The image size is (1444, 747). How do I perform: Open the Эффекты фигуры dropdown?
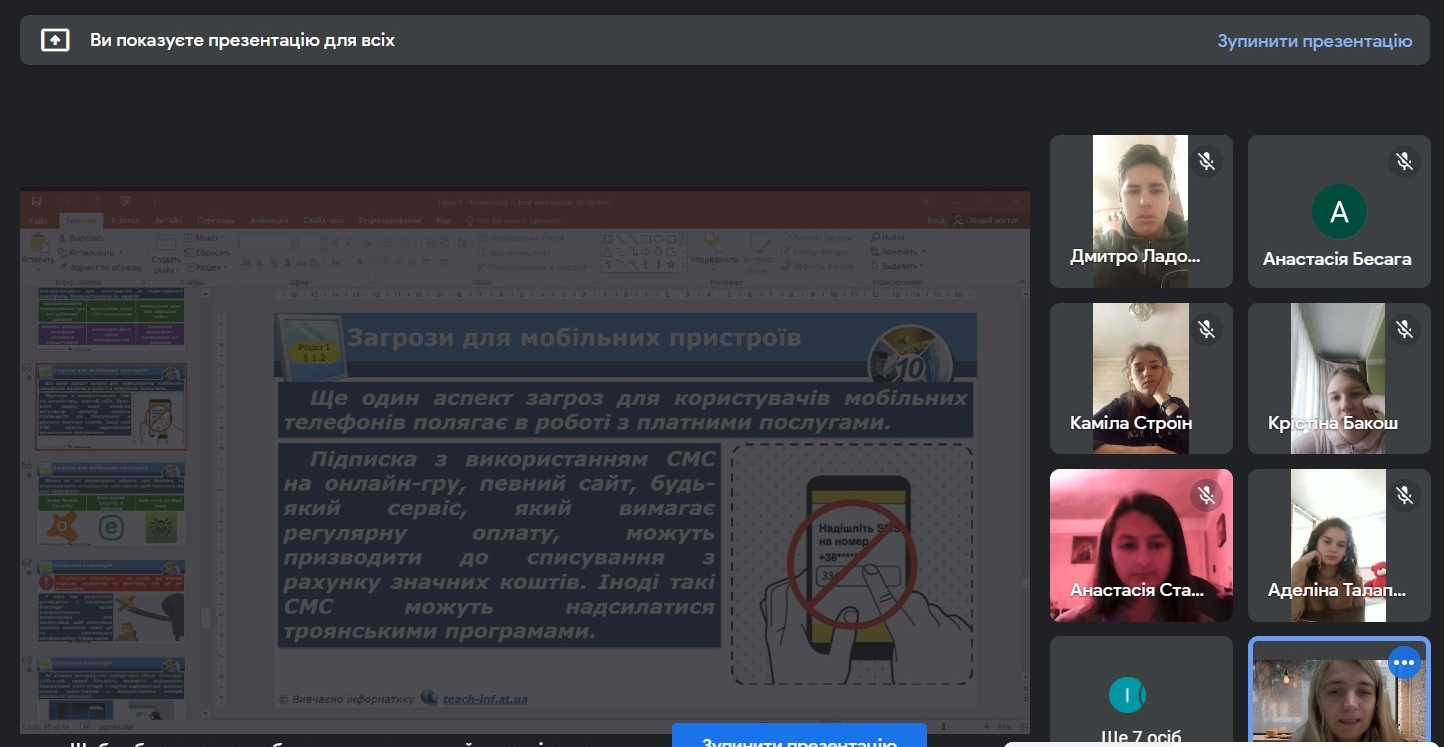coord(820,266)
